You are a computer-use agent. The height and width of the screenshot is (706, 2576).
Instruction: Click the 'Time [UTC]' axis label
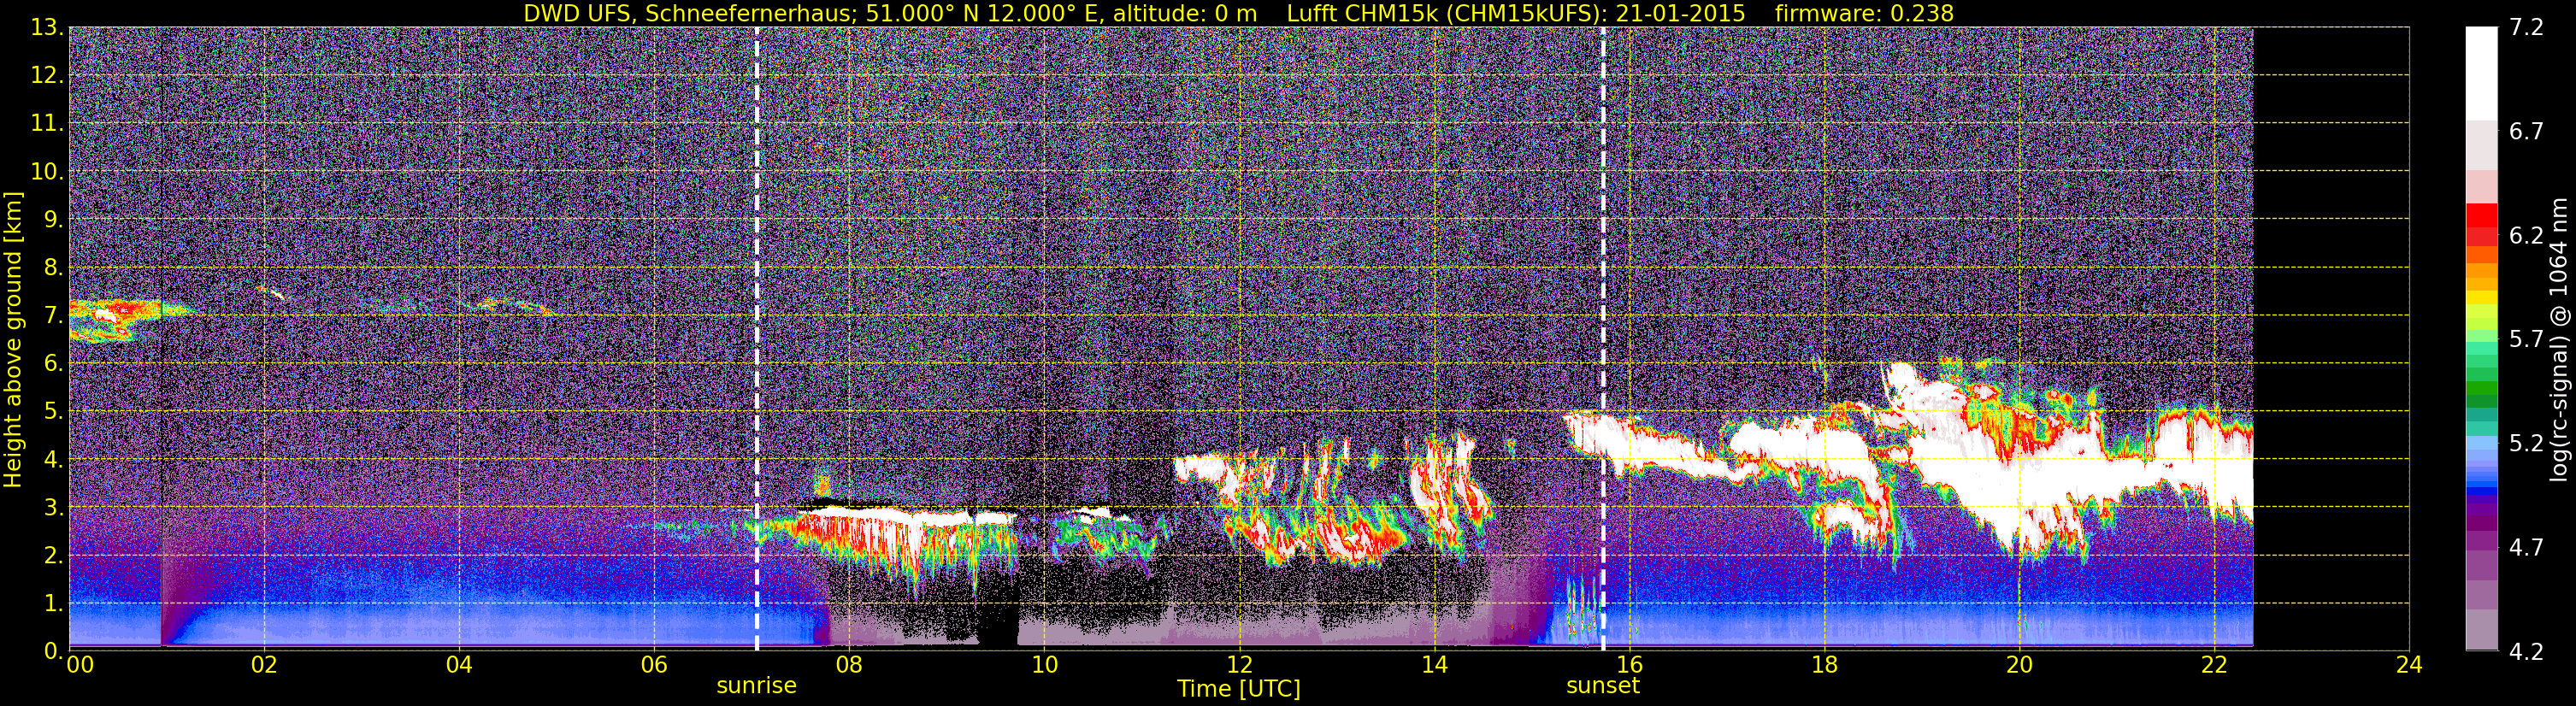click(1238, 689)
